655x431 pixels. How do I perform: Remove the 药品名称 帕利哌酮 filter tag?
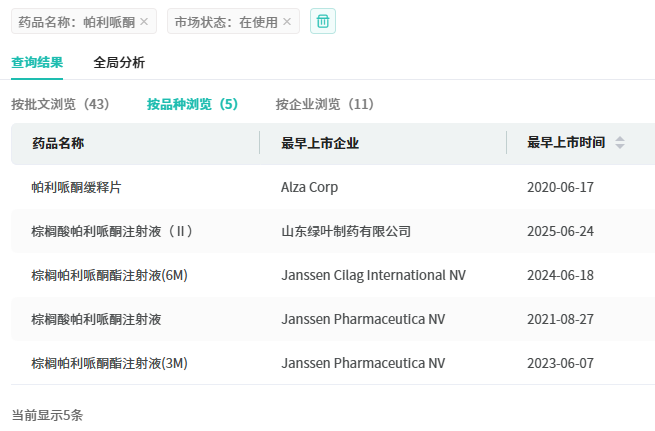point(144,21)
